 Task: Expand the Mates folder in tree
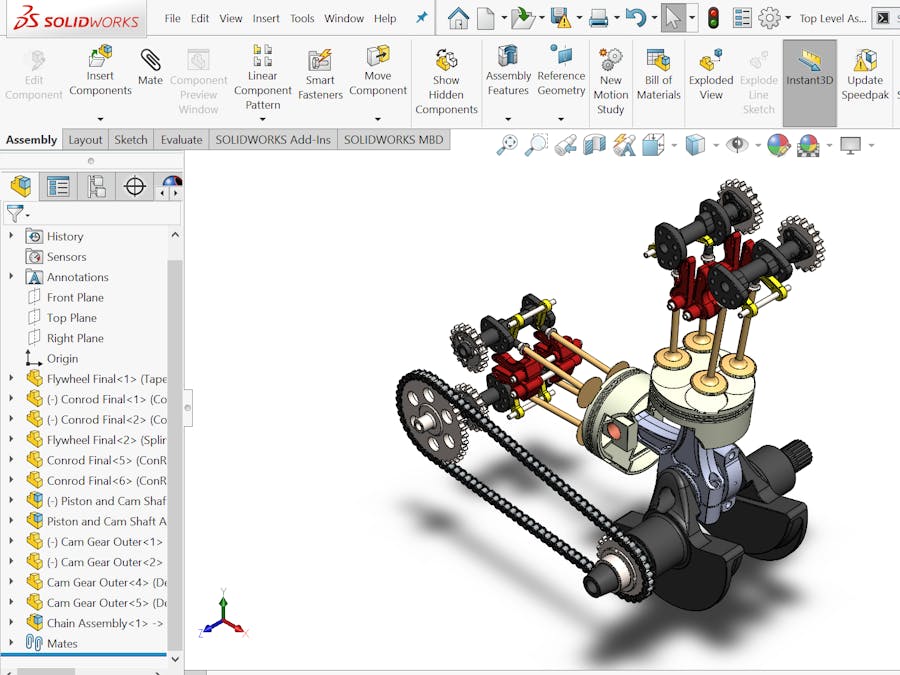tap(12, 643)
